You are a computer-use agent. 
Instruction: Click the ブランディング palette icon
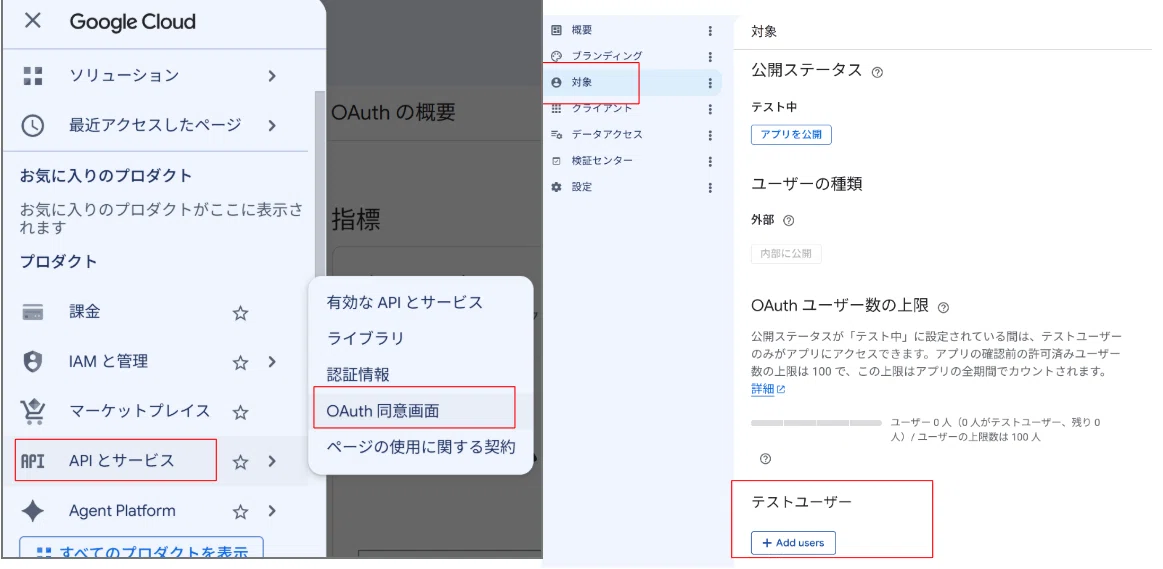coord(556,56)
